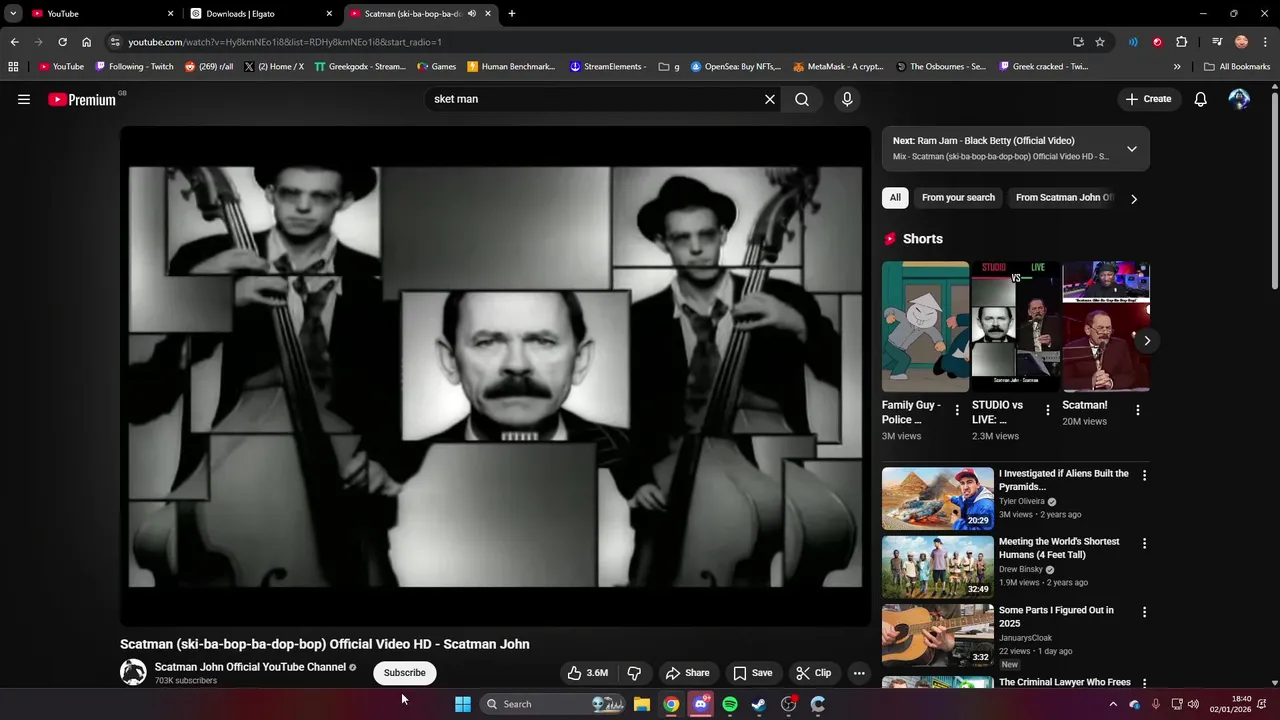1280x720 pixels.
Task: Clear the search box with the X
Action: coord(770,99)
